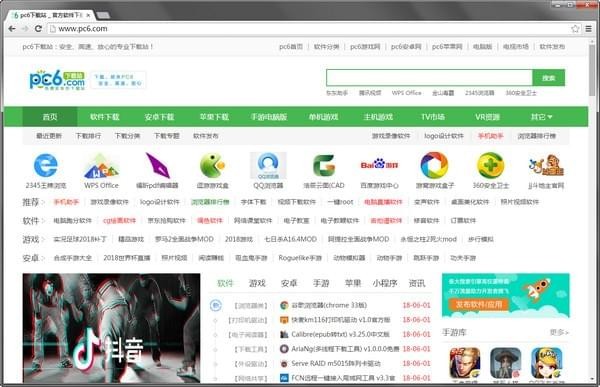The height and width of the screenshot is (387, 600).
Task: Open the colorful aperture game box icon
Action: tap(435, 165)
